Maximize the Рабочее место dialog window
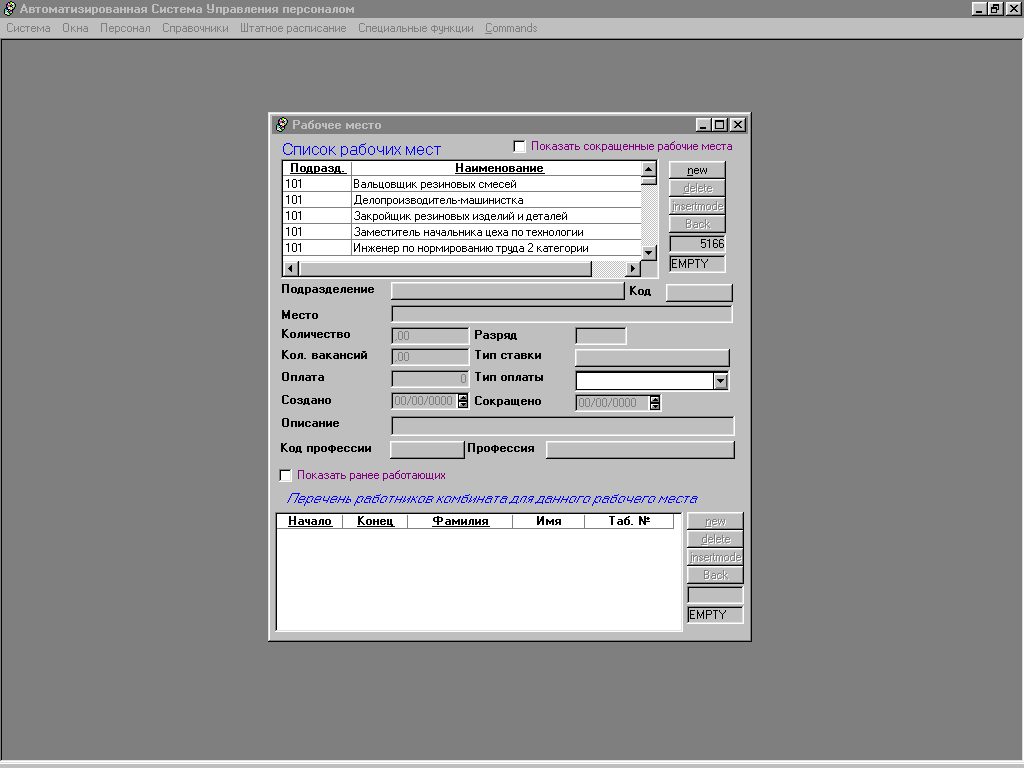 point(720,125)
